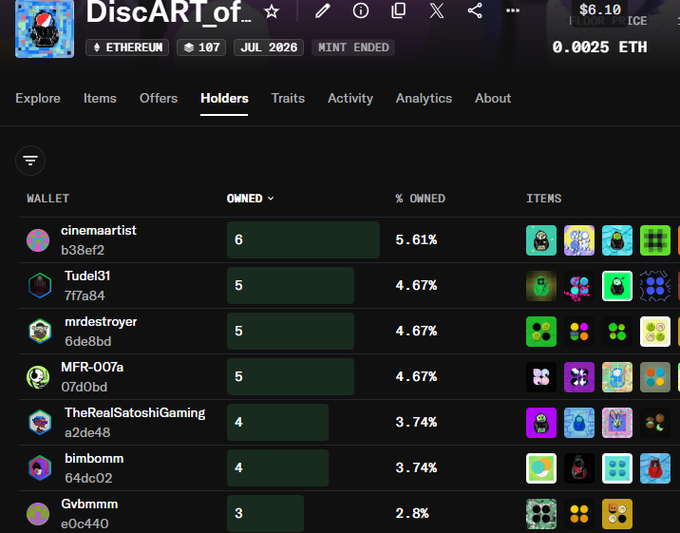
Task: Click bimbomm's red hooded blue thumbnail
Action: tap(655, 468)
